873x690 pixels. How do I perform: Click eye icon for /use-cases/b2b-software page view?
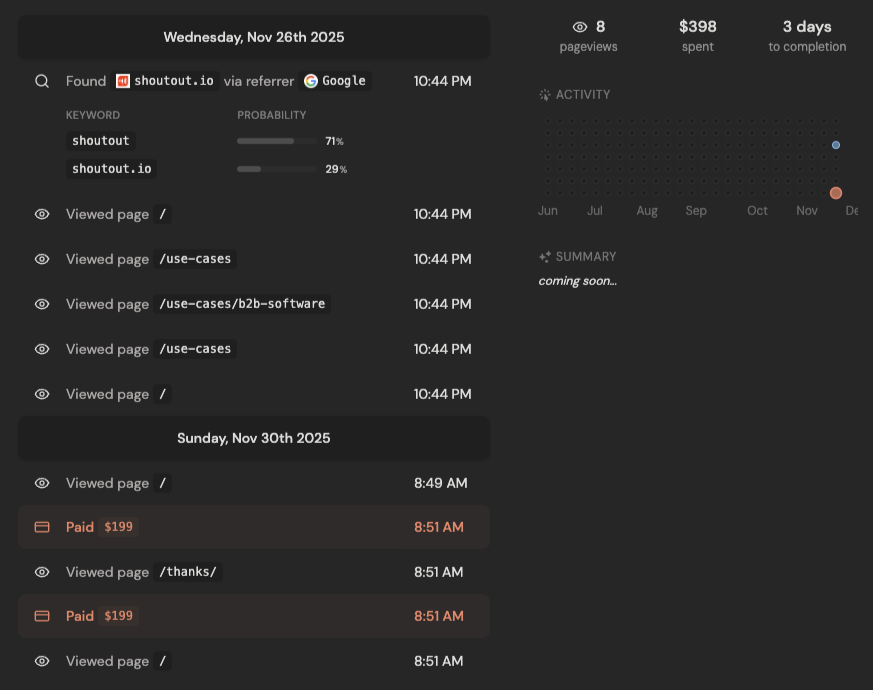point(42,304)
